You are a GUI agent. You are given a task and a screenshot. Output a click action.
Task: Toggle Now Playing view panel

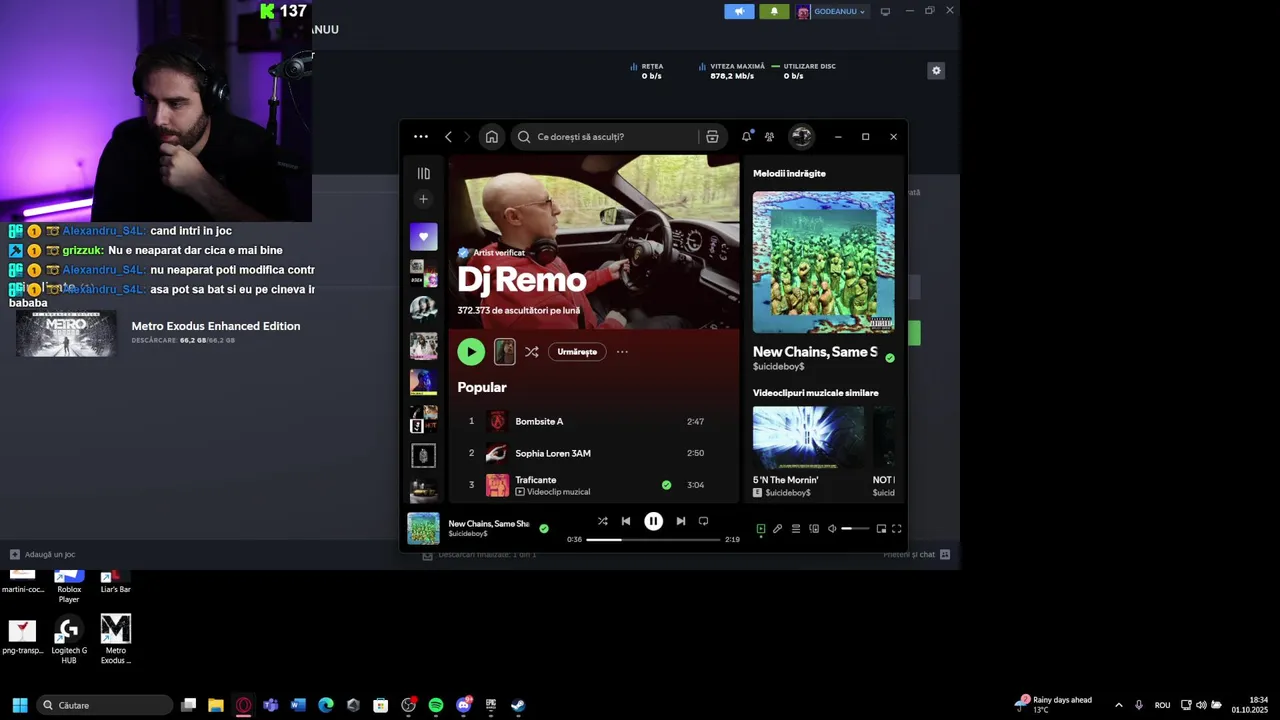point(761,529)
